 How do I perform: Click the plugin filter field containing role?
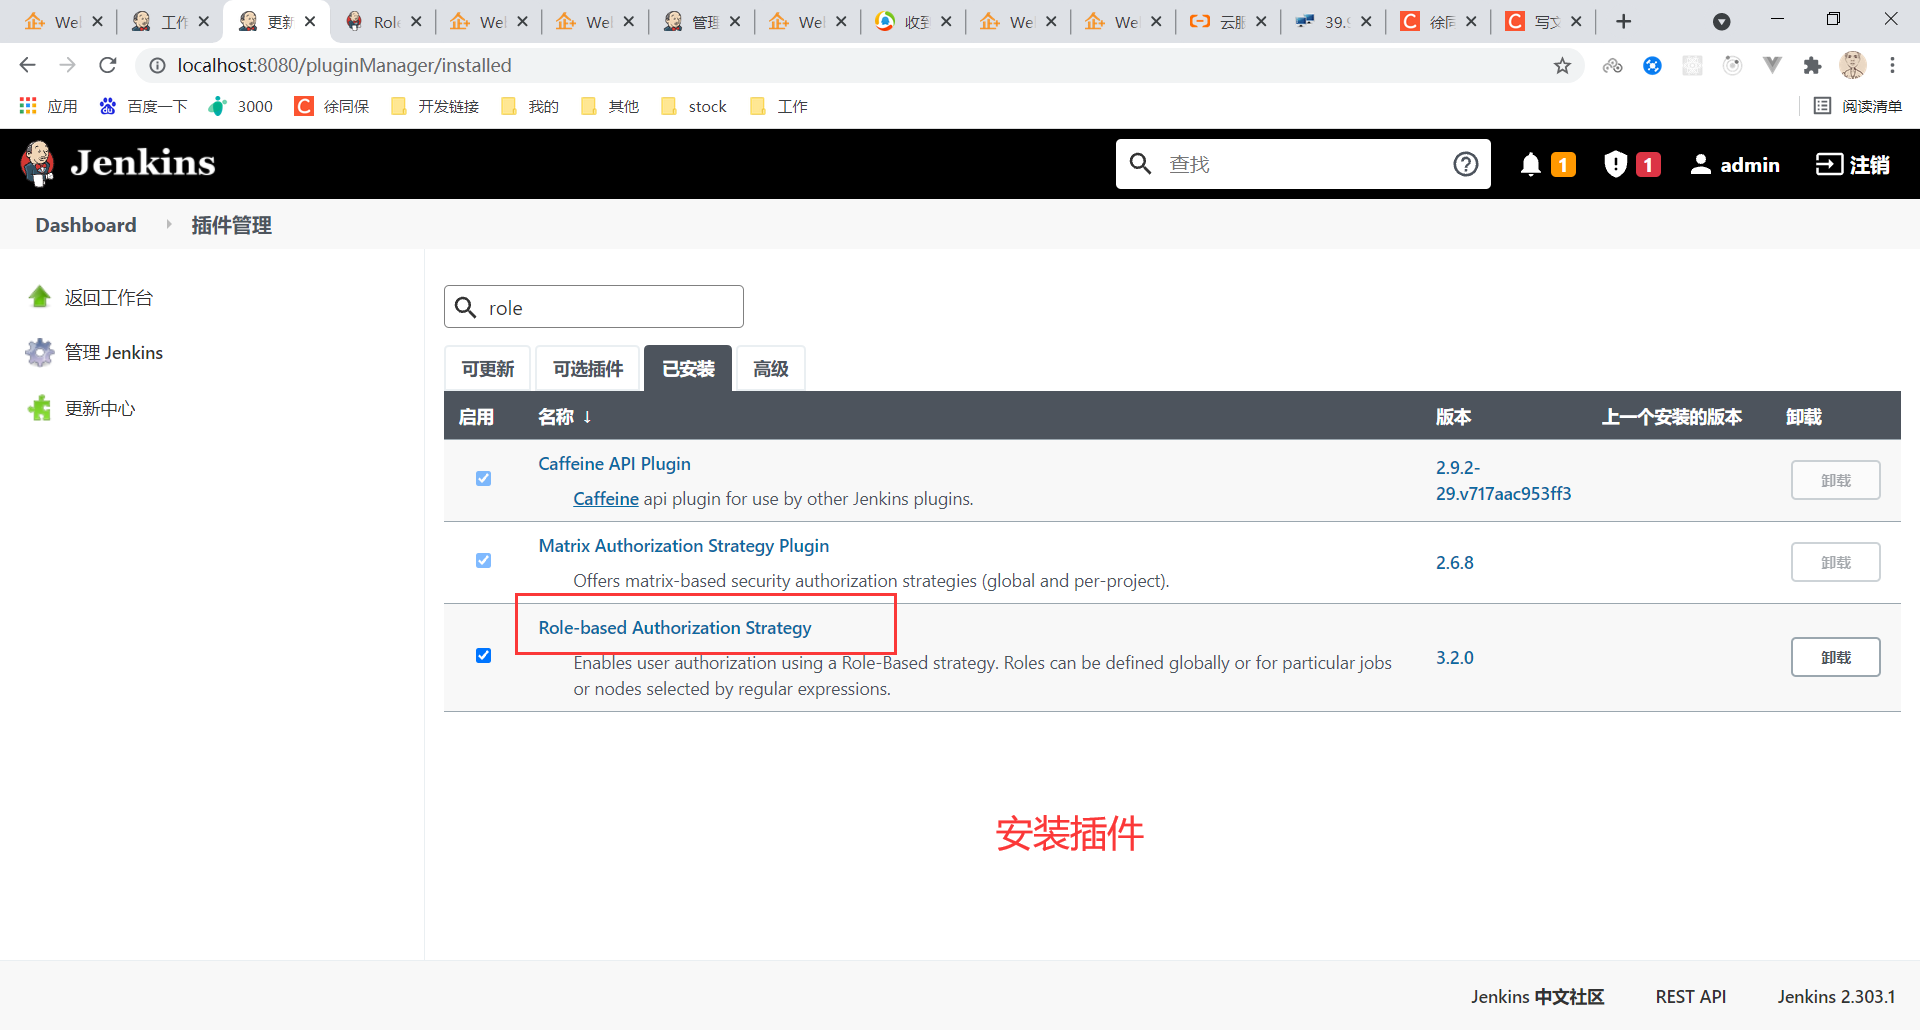pyautogui.click(x=594, y=307)
